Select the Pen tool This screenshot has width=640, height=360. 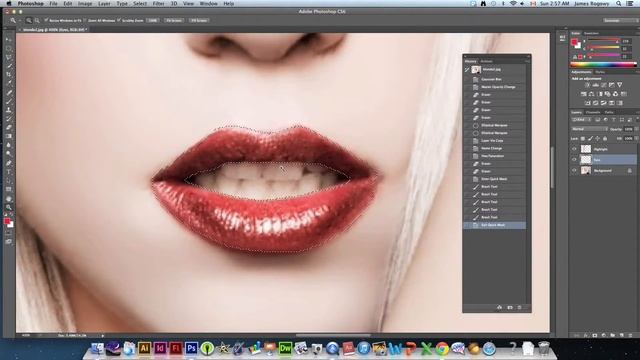tap(9, 163)
